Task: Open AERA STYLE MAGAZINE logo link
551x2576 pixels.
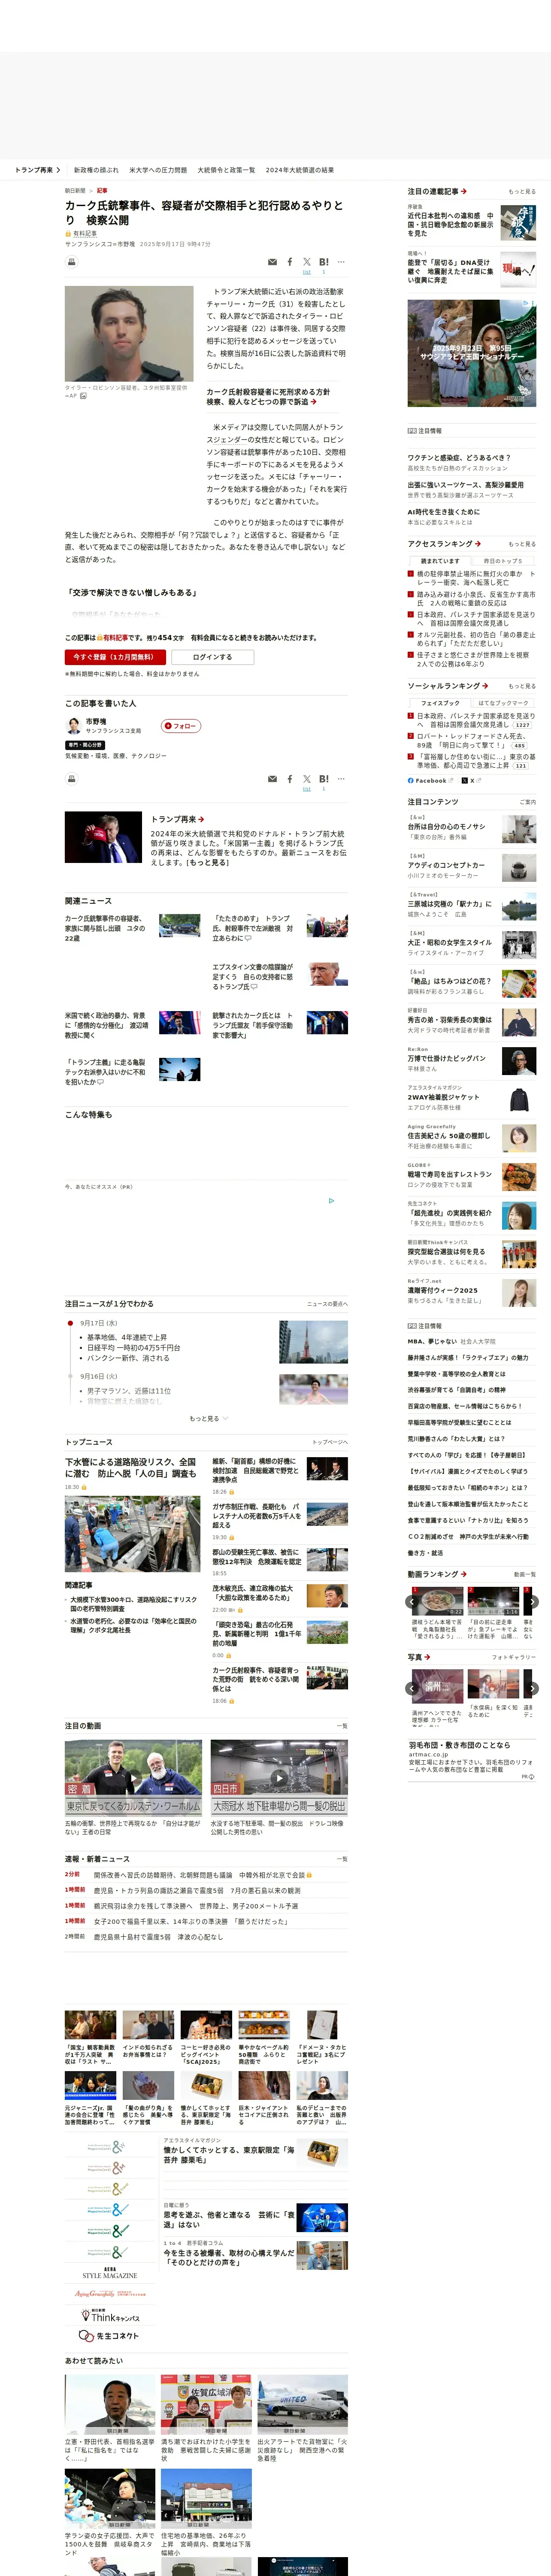Action: pyautogui.click(x=110, y=2273)
